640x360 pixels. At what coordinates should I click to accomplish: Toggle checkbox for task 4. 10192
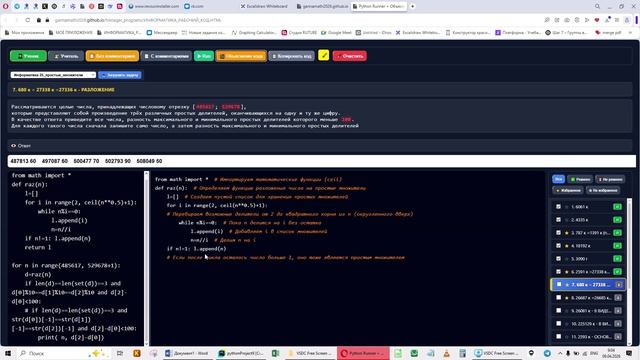(x=558, y=246)
